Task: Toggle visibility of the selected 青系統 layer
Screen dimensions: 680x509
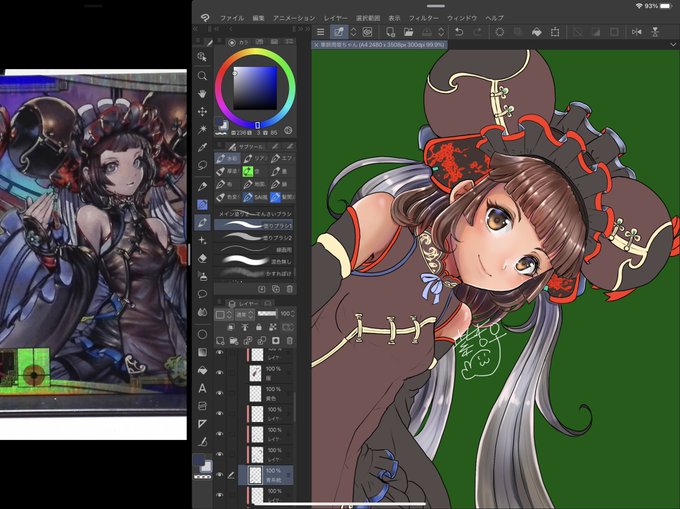Action: 219,475
